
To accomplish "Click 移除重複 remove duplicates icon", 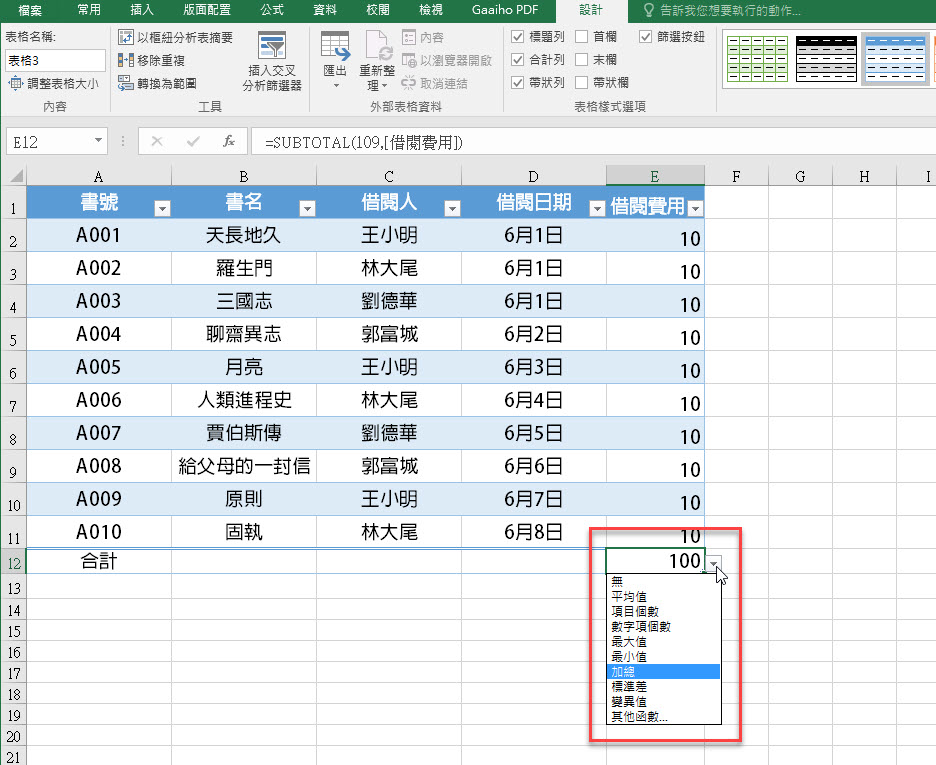I will [126, 60].
